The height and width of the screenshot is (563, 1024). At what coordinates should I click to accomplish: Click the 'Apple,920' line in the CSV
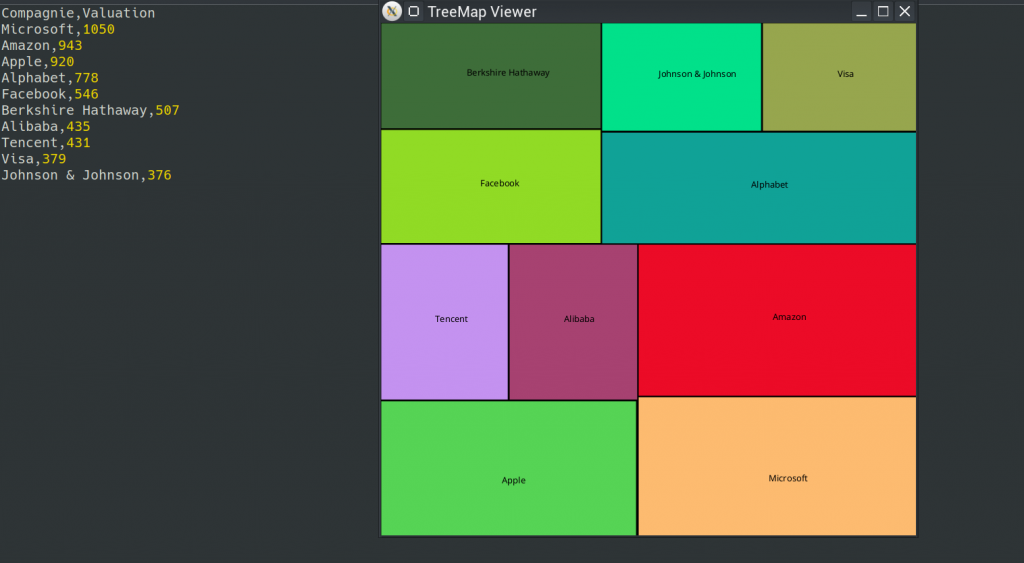pos(37,62)
